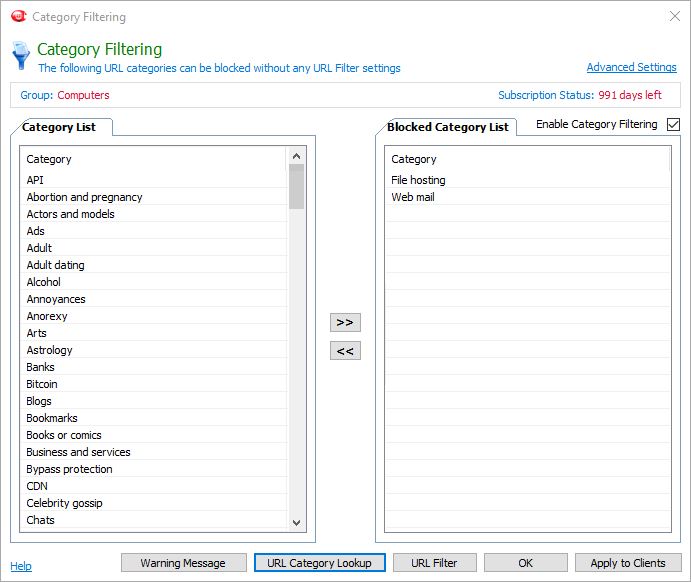This screenshot has height=582, width=691.
Task: Move selected category to blocked list
Action: coord(345,322)
